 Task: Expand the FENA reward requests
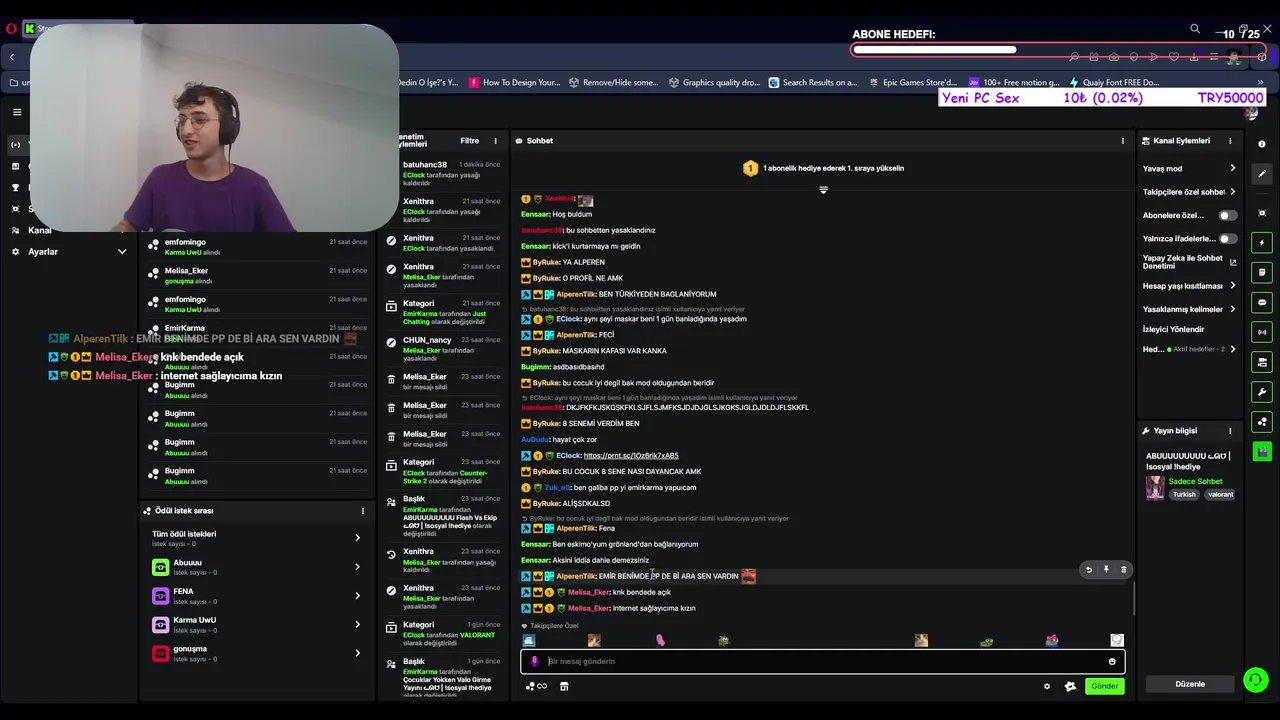point(258,596)
